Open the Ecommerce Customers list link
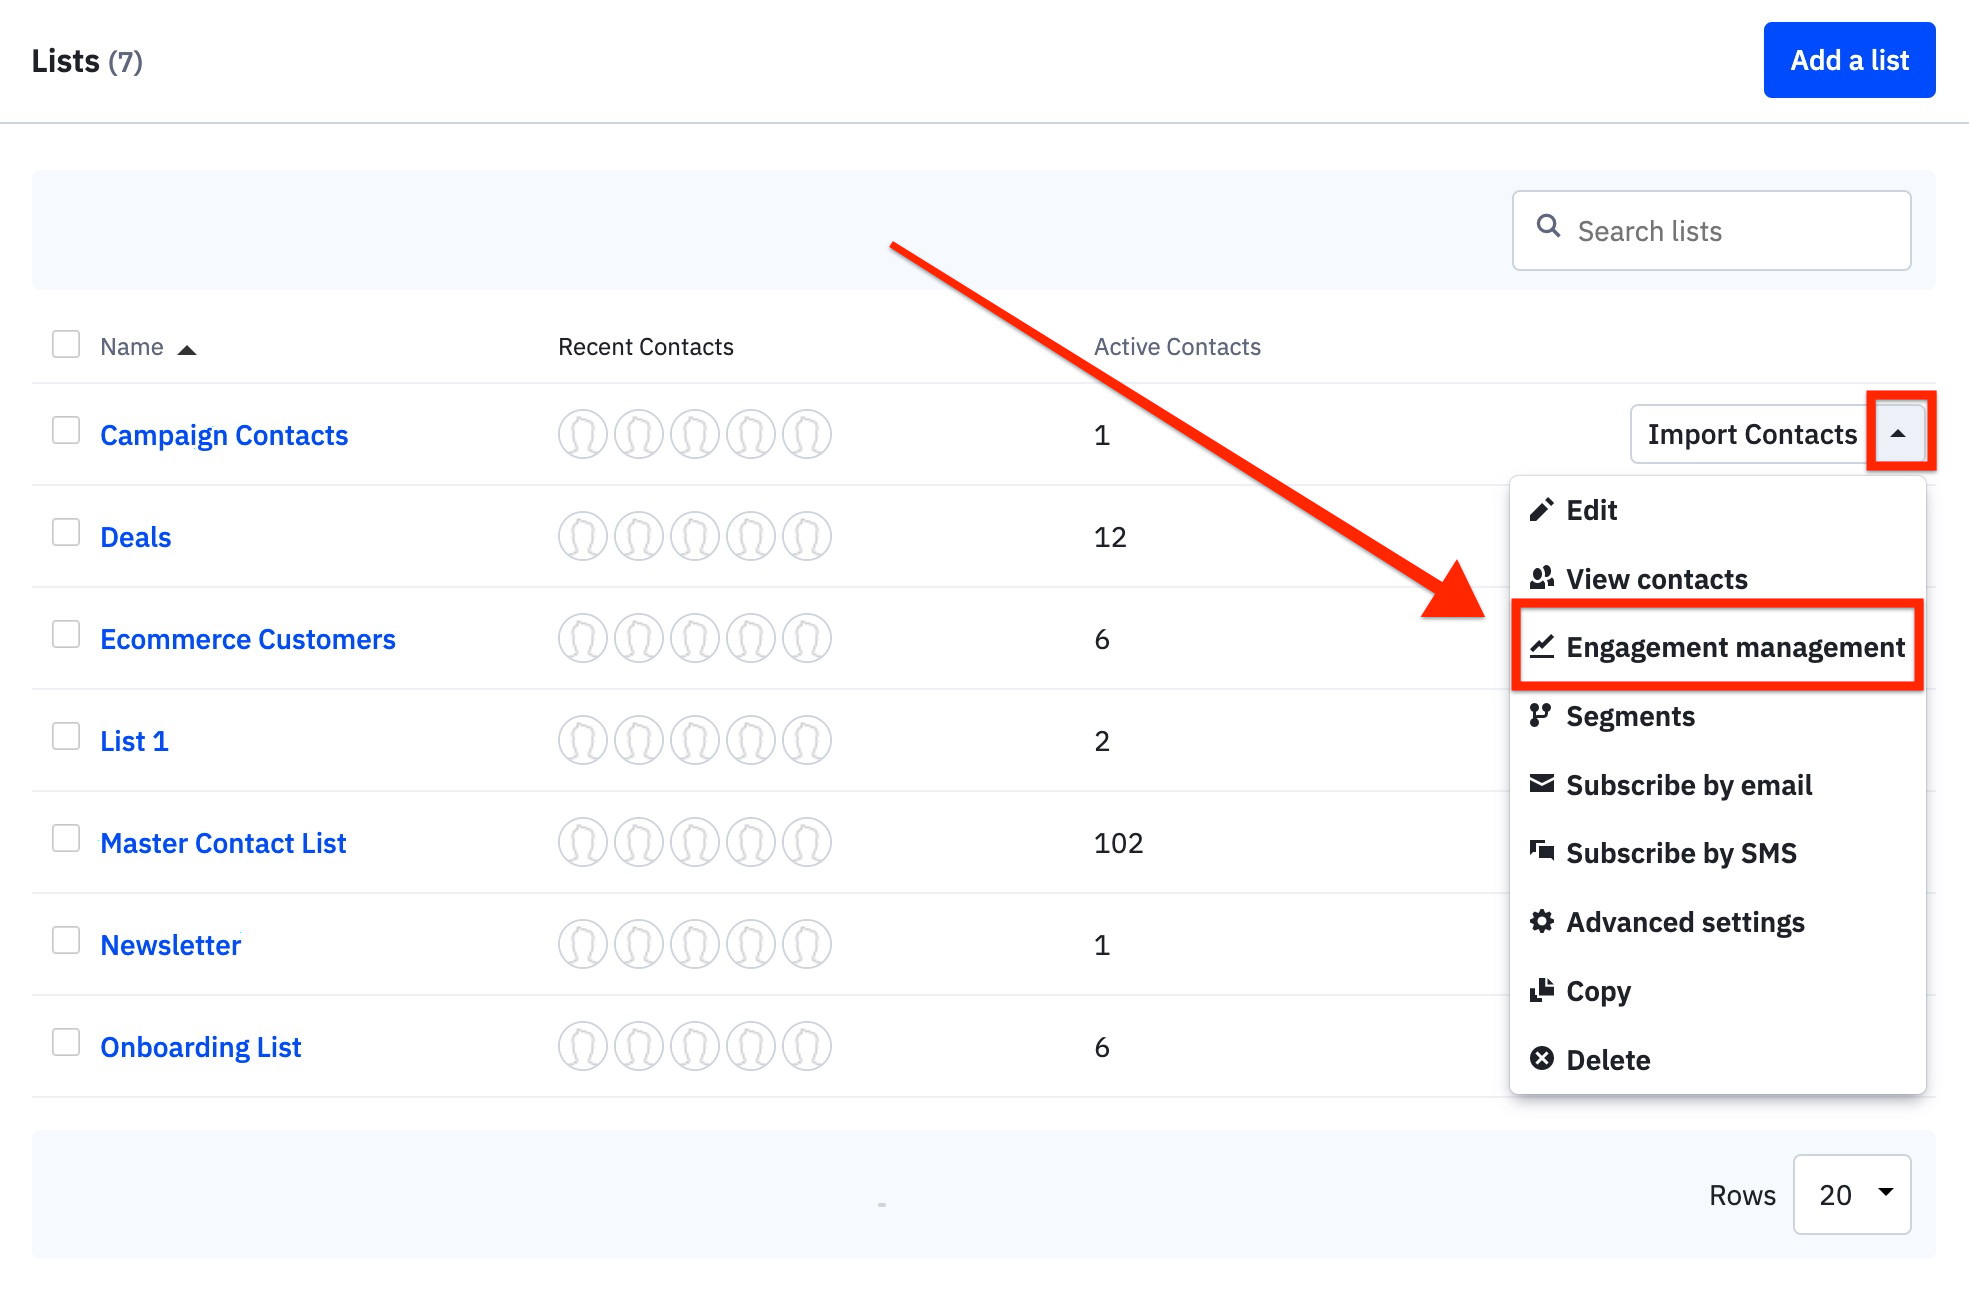 click(x=247, y=639)
